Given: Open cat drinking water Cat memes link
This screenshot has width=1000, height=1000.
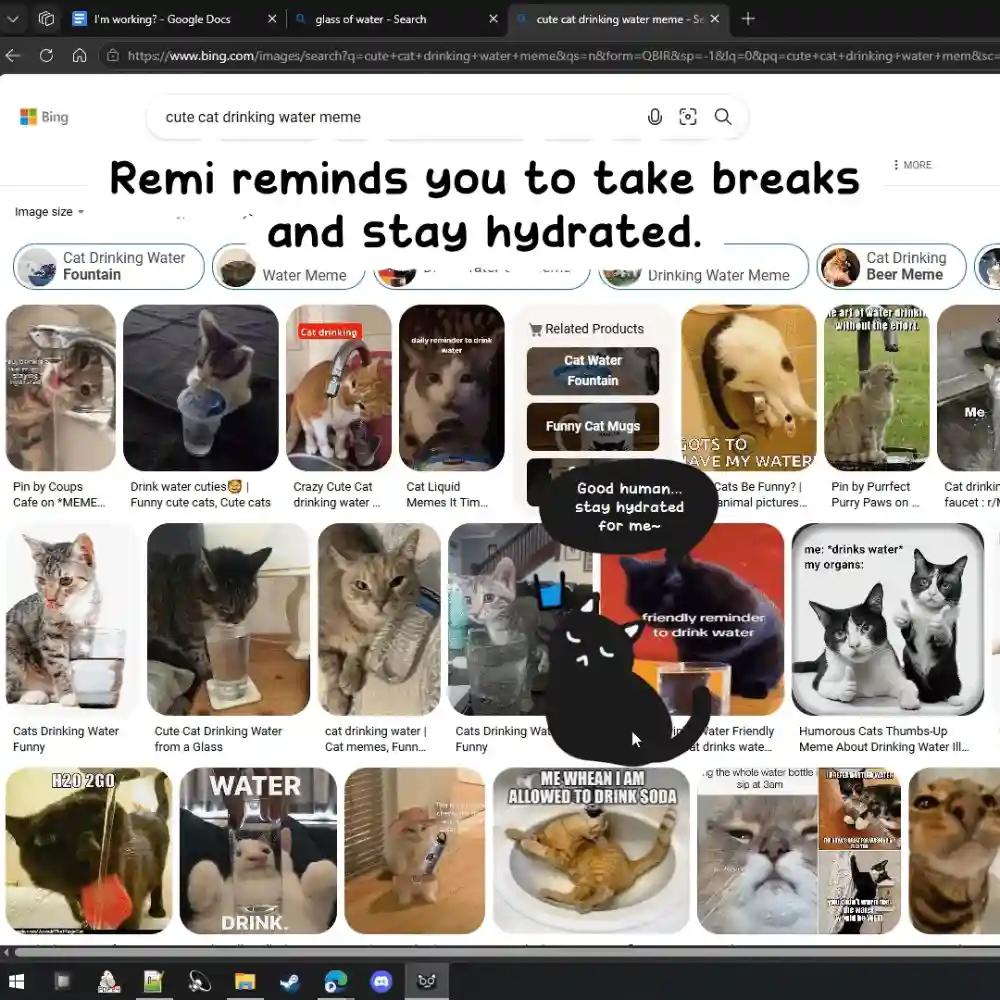Looking at the screenshot, I should click(x=376, y=739).
